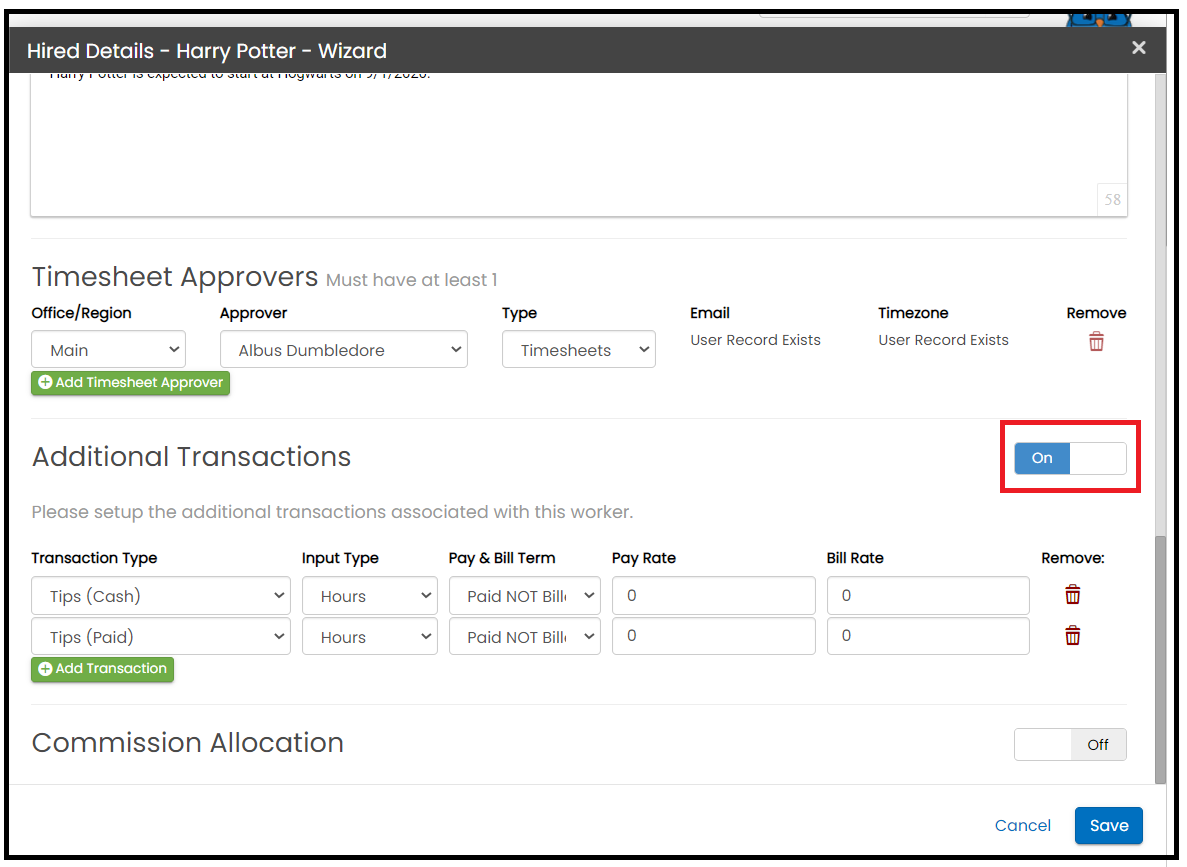Turn on the Commission Allocation switch
This screenshot has height=867, width=1187.
(1070, 744)
